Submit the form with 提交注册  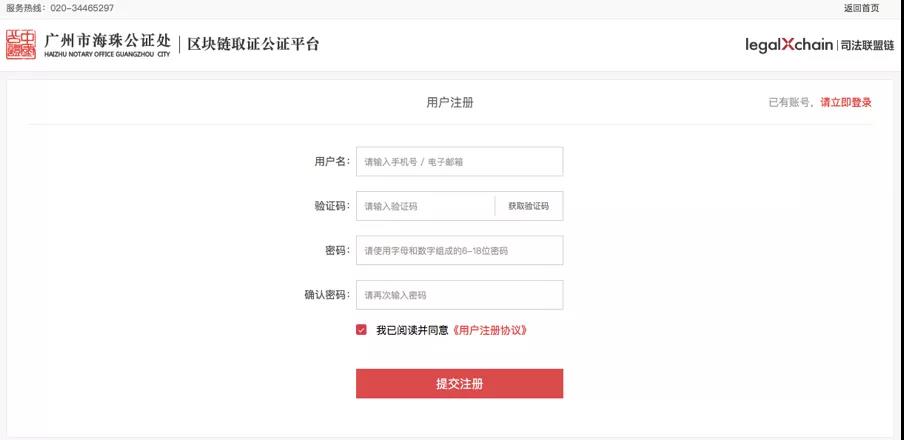(x=459, y=383)
